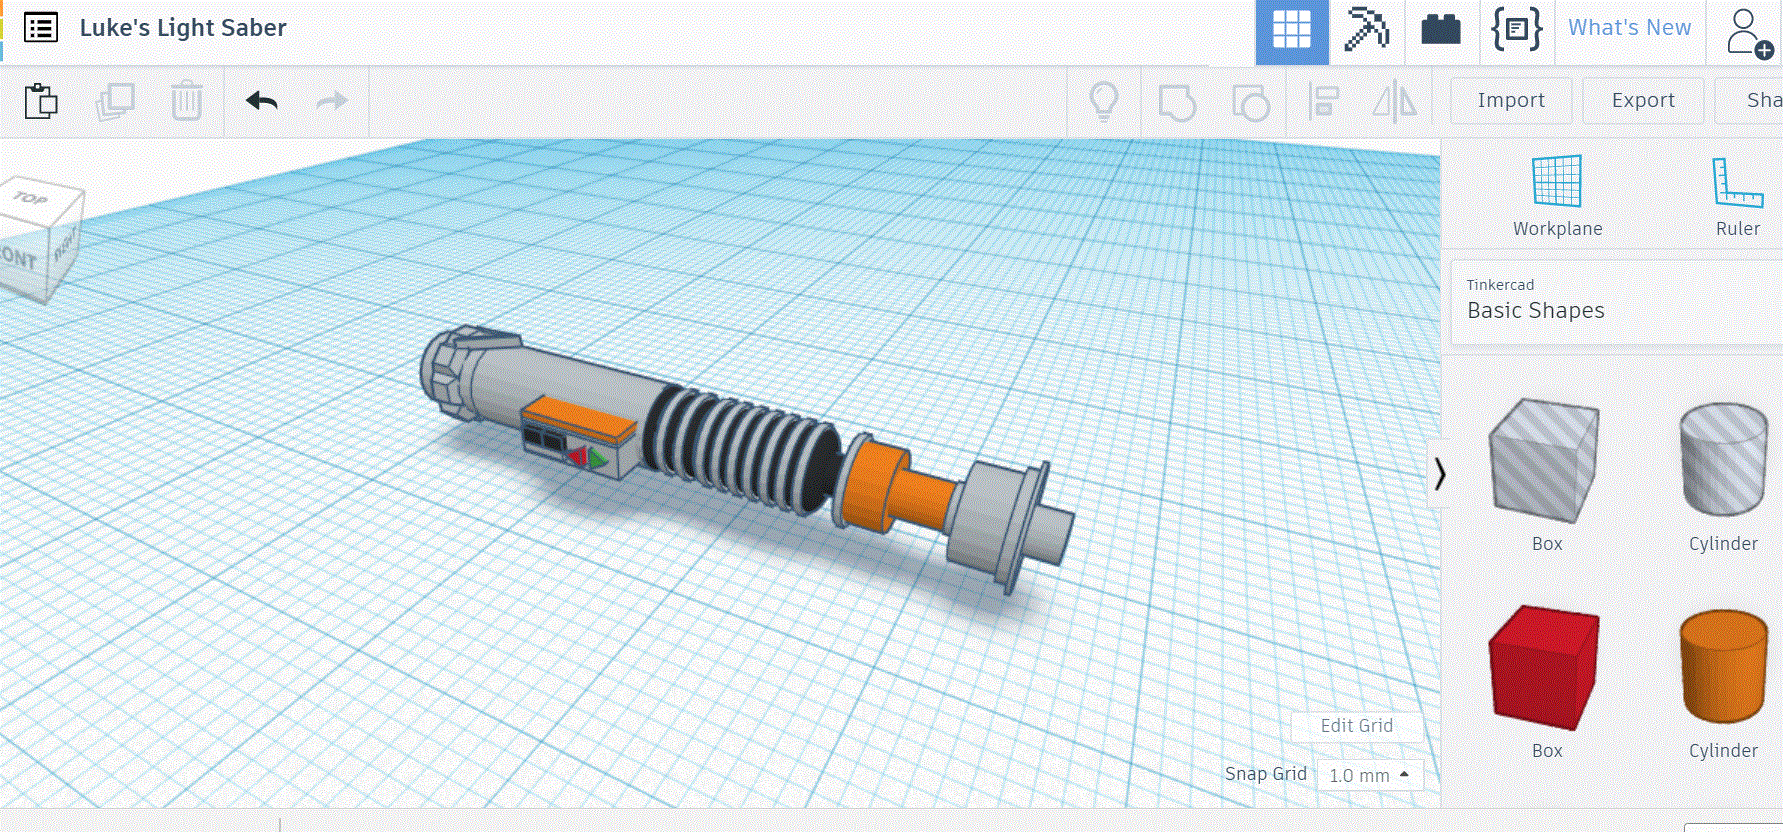Open the Basic Shapes category dropdown
The height and width of the screenshot is (832, 1783).
[1616, 302]
